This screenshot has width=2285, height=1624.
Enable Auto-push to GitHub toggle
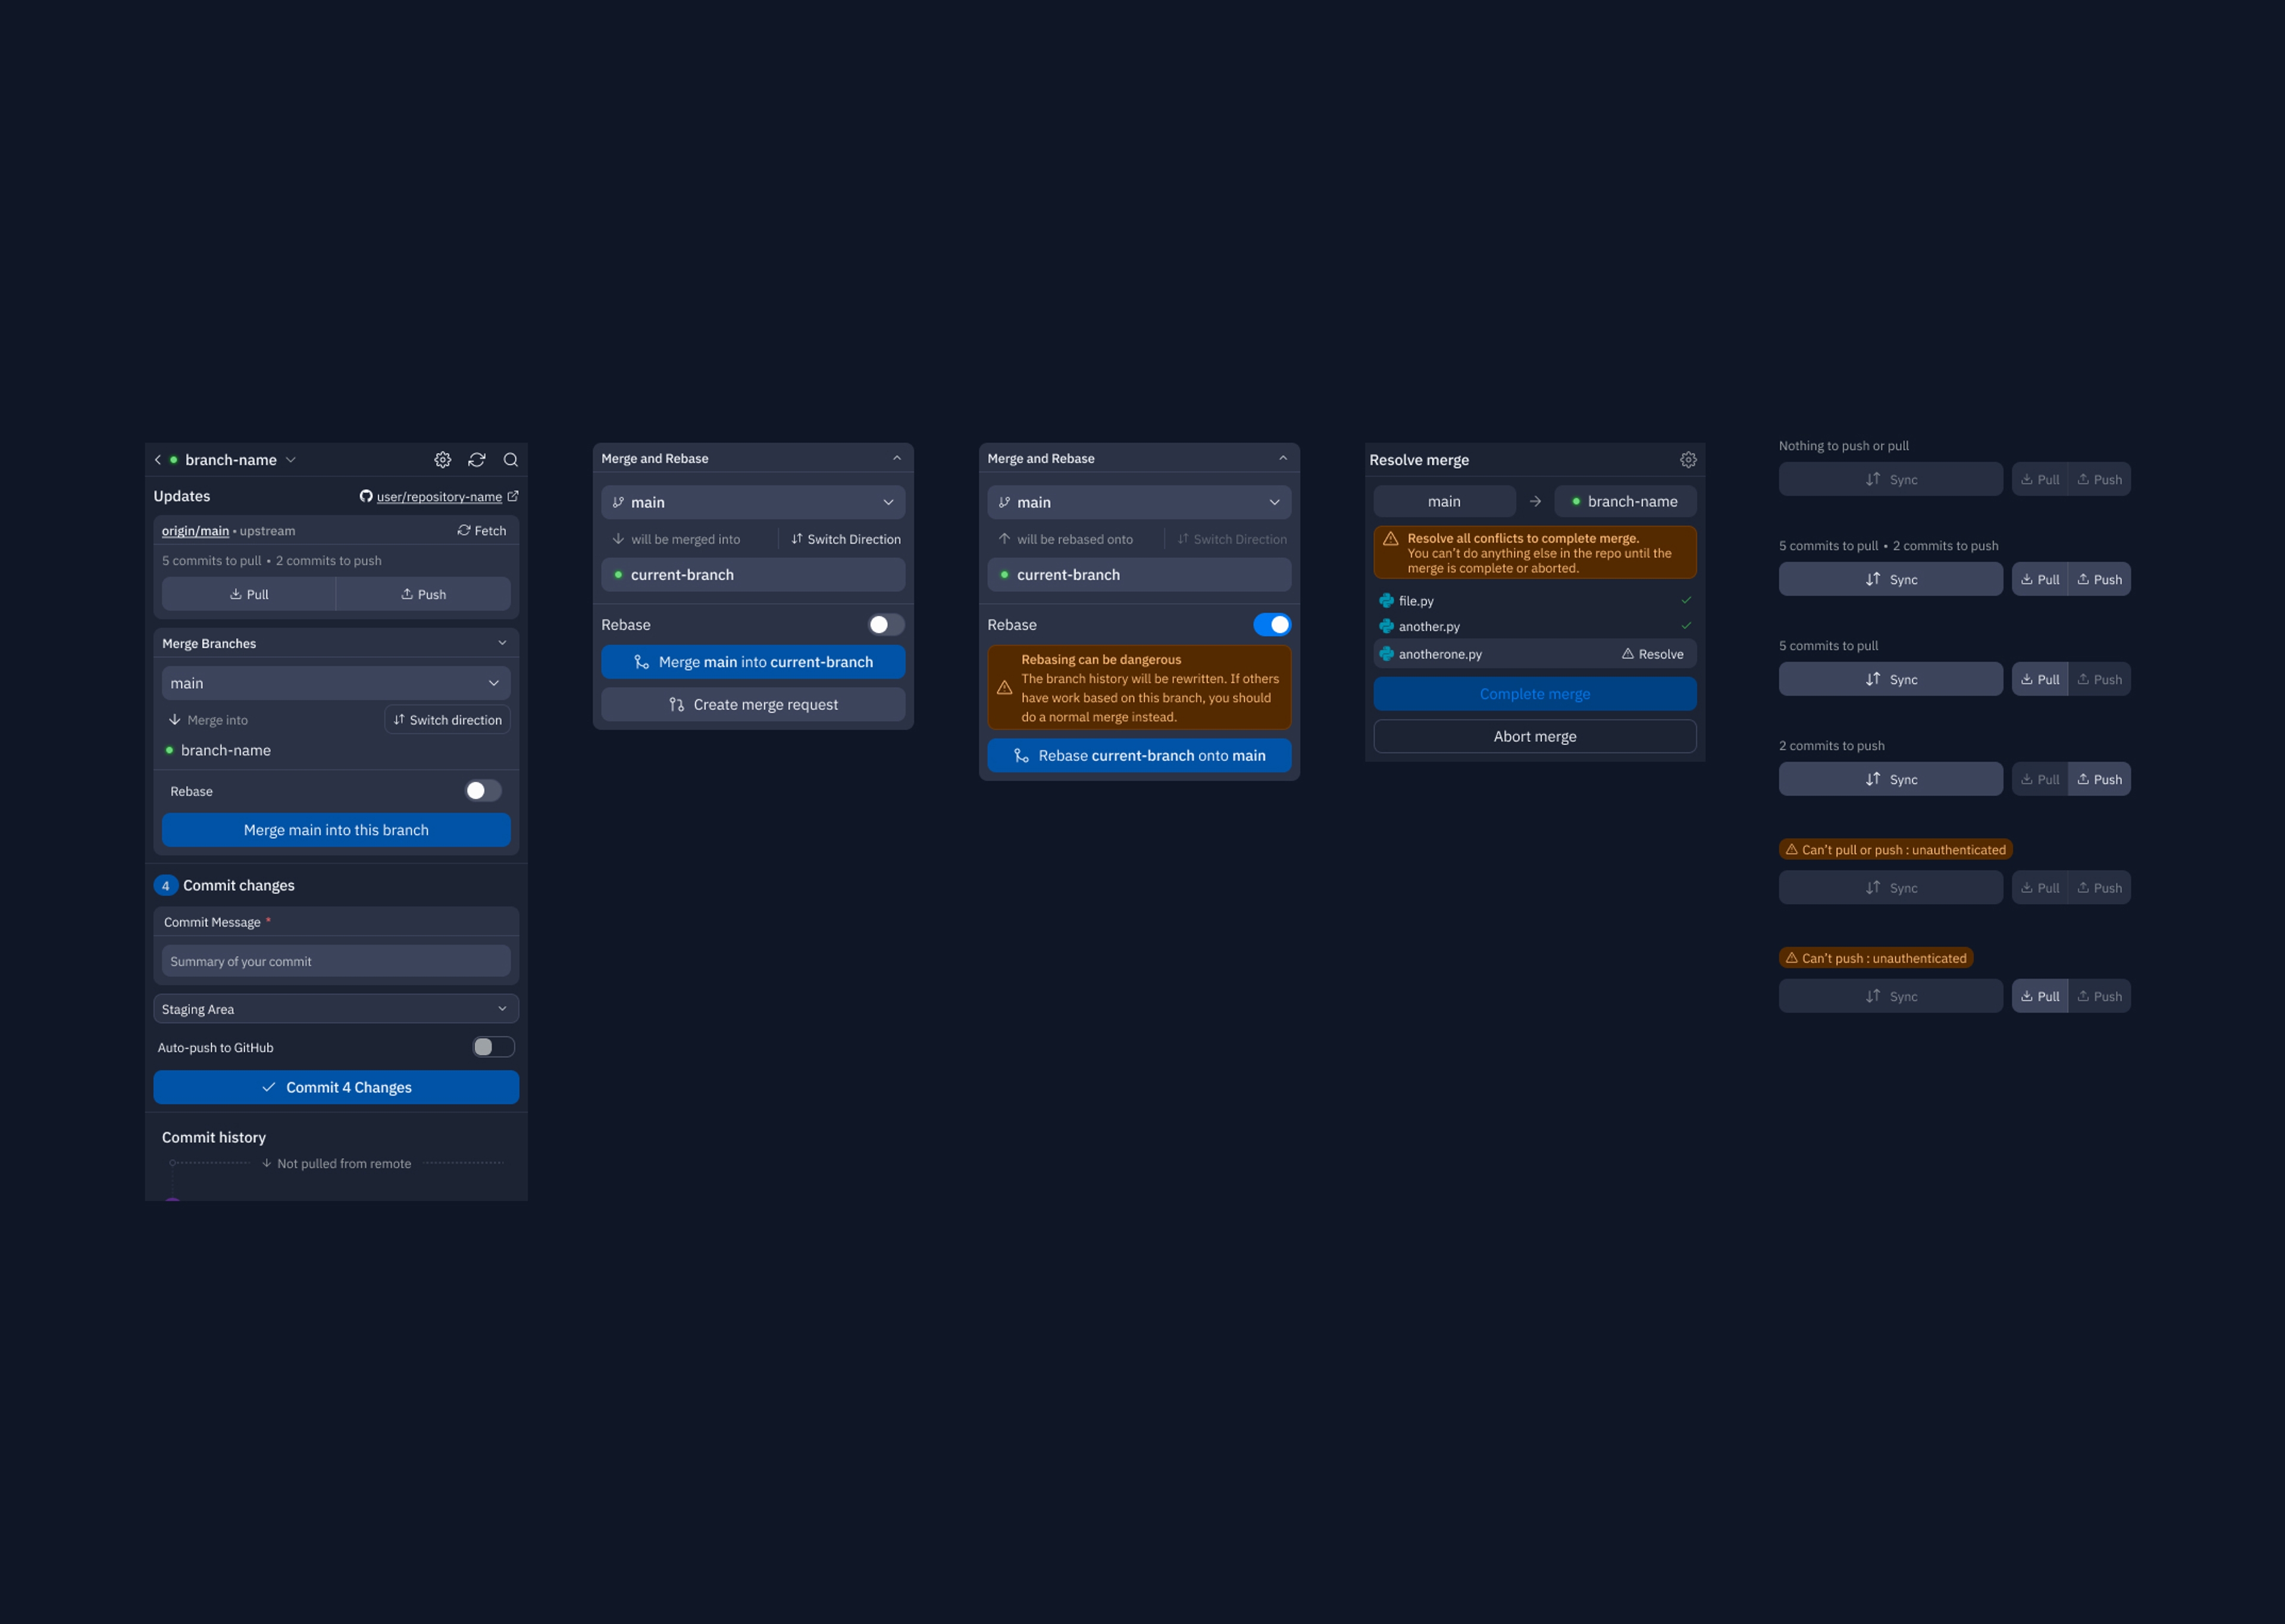[493, 1047]
